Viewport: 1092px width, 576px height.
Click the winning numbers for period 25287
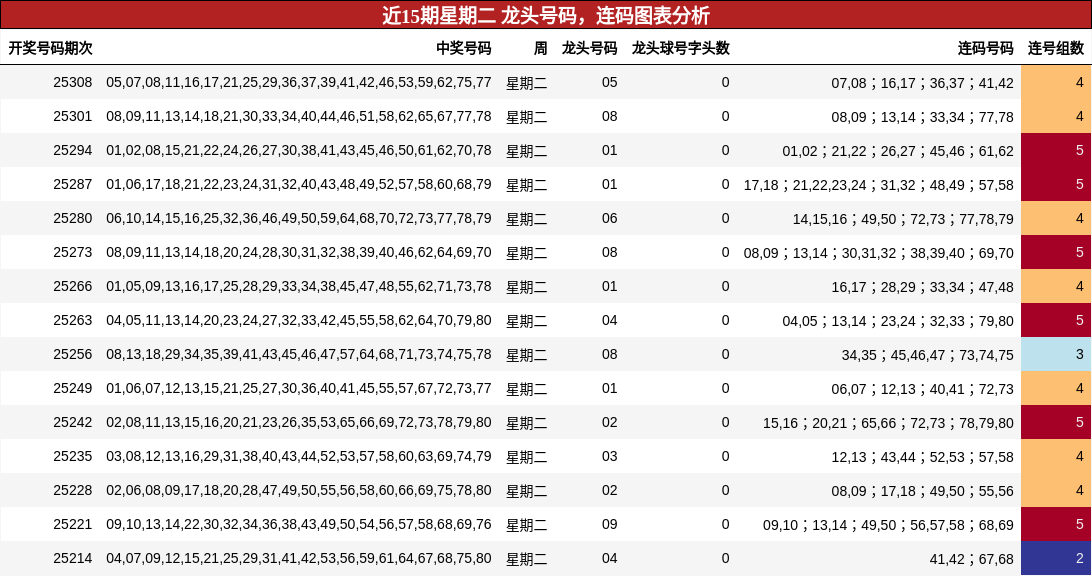pos(299,184)
